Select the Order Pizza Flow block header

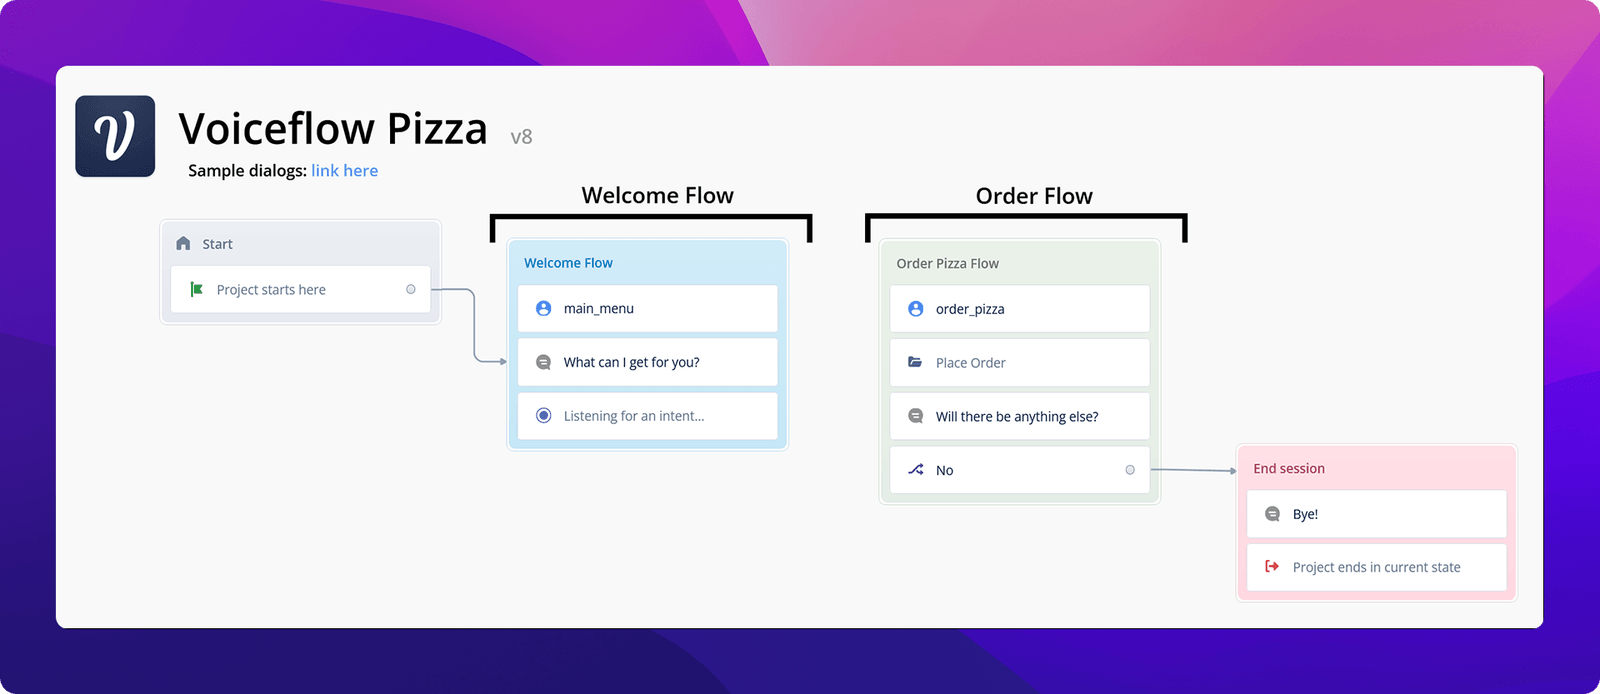pyautogui.click(x=1020, y=263)
